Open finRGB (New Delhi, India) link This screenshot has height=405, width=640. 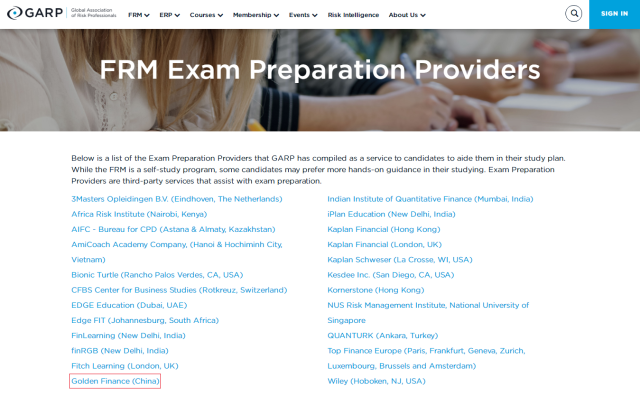coord(120,351)
